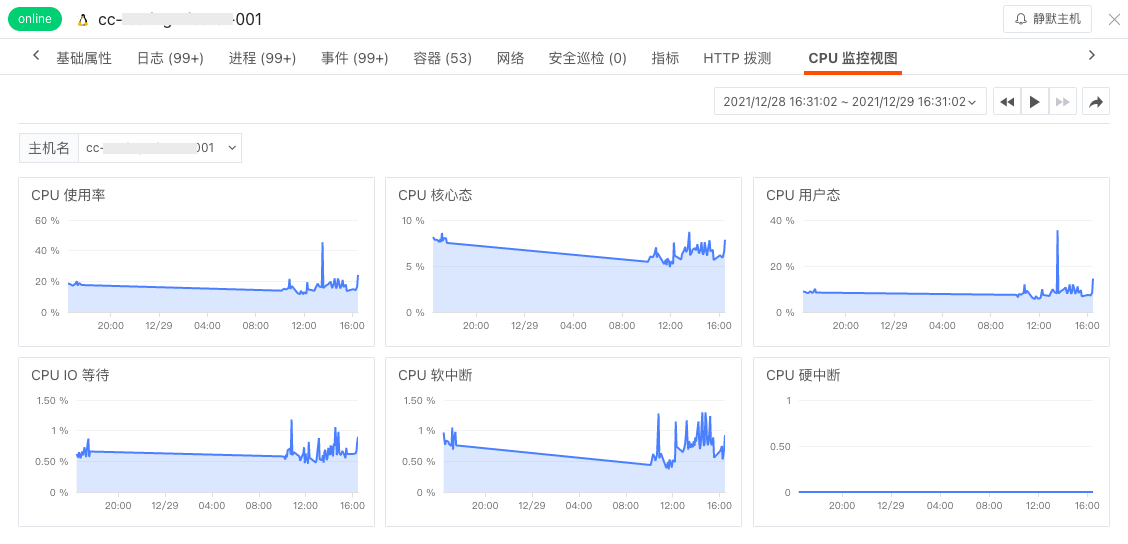Go to the 安全巡检 (0) tab
Image resolution: width=1128 pixels, height=544 pixels.
click(588, 58)
